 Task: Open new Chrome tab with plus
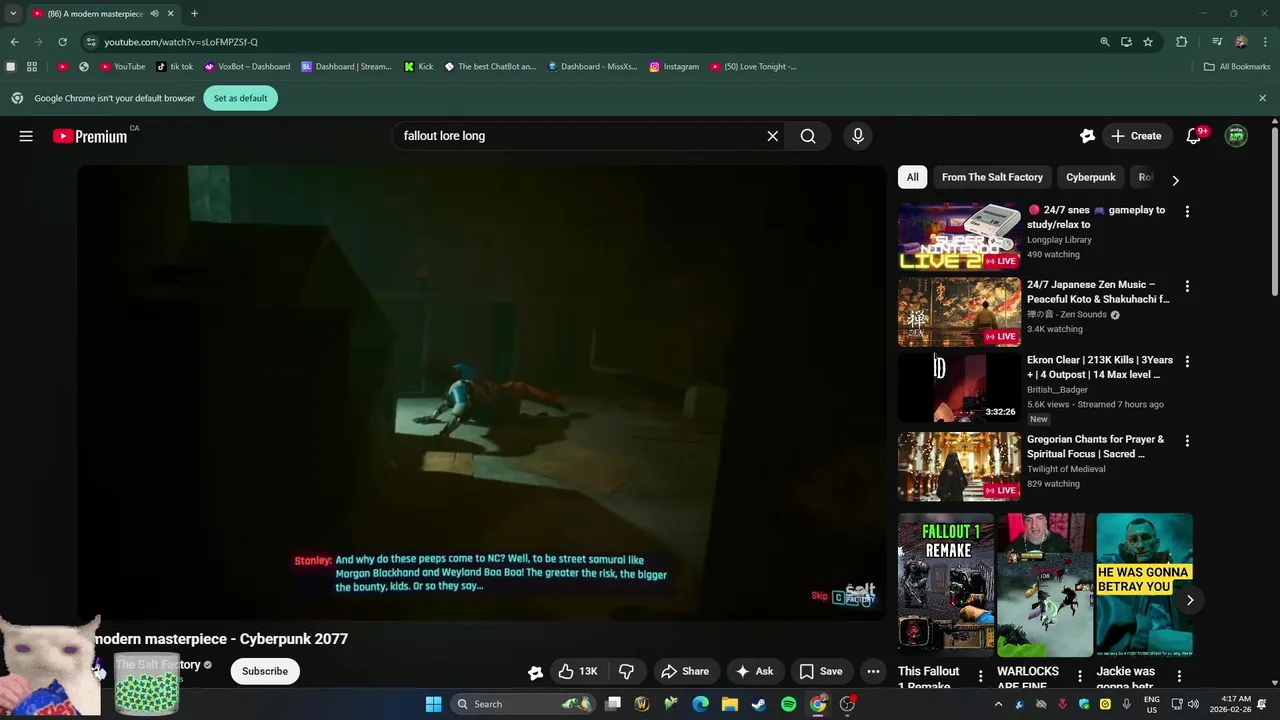coord(194,14)
